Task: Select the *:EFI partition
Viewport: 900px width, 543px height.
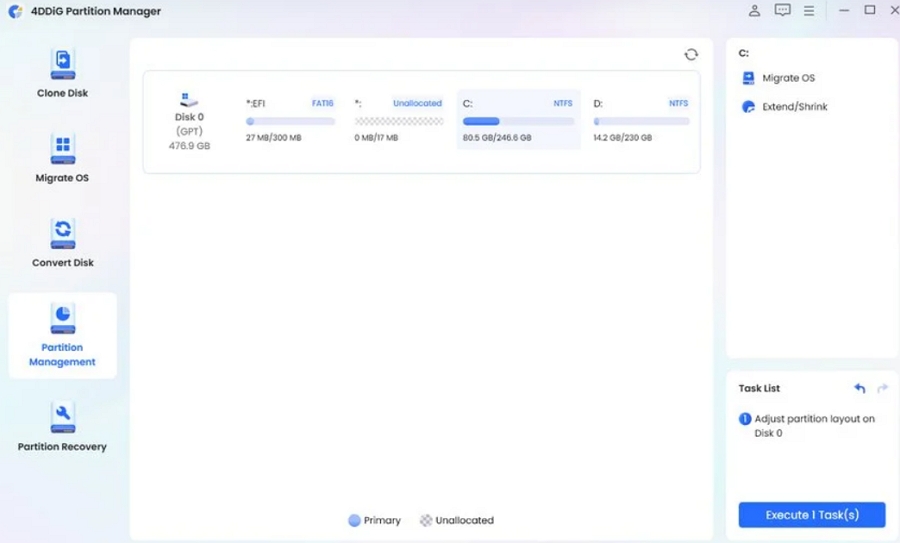Action: 290,120
